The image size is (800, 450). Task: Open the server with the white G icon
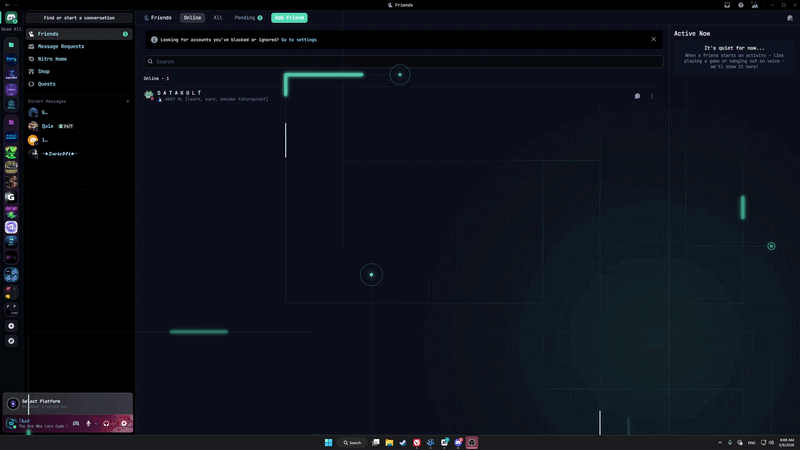tap(11, 197)
